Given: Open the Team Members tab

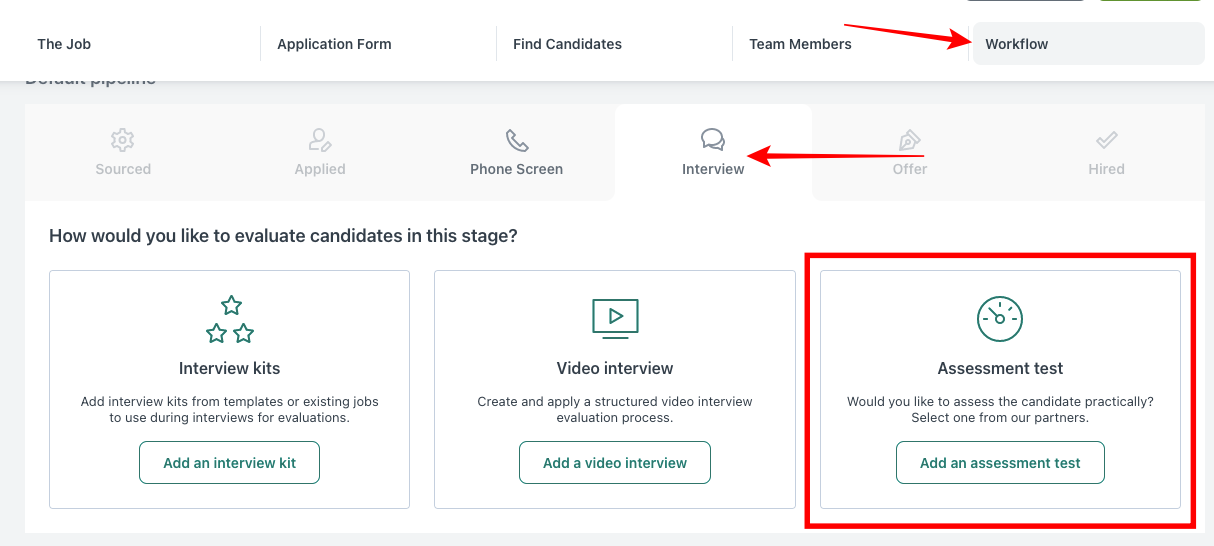Looking at the screenshot, I should [800, 44].
